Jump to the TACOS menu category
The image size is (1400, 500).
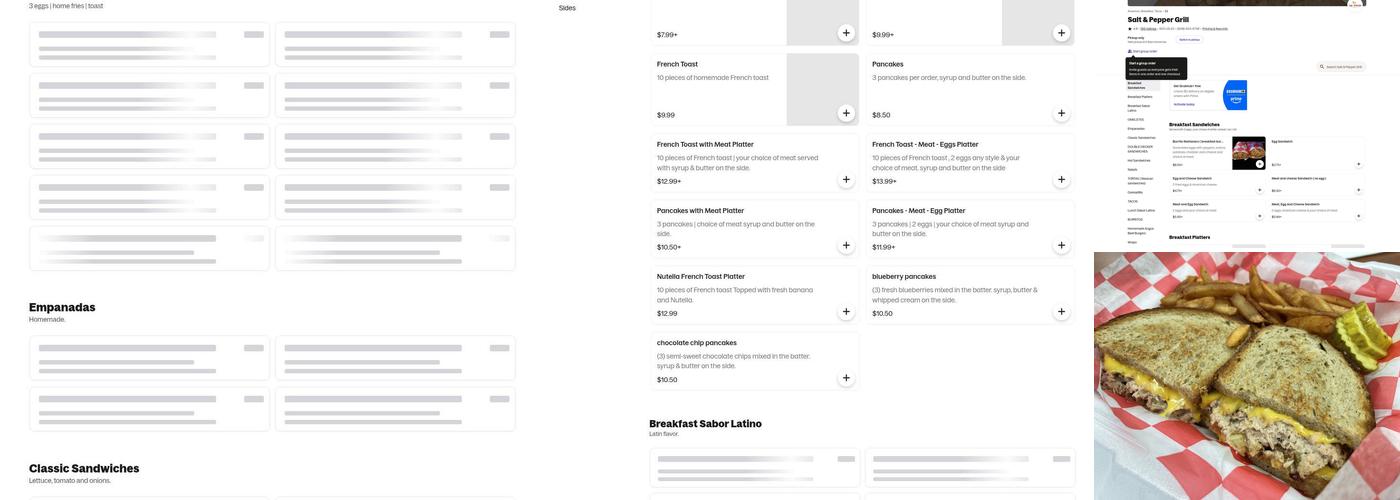coord(1135,201)
